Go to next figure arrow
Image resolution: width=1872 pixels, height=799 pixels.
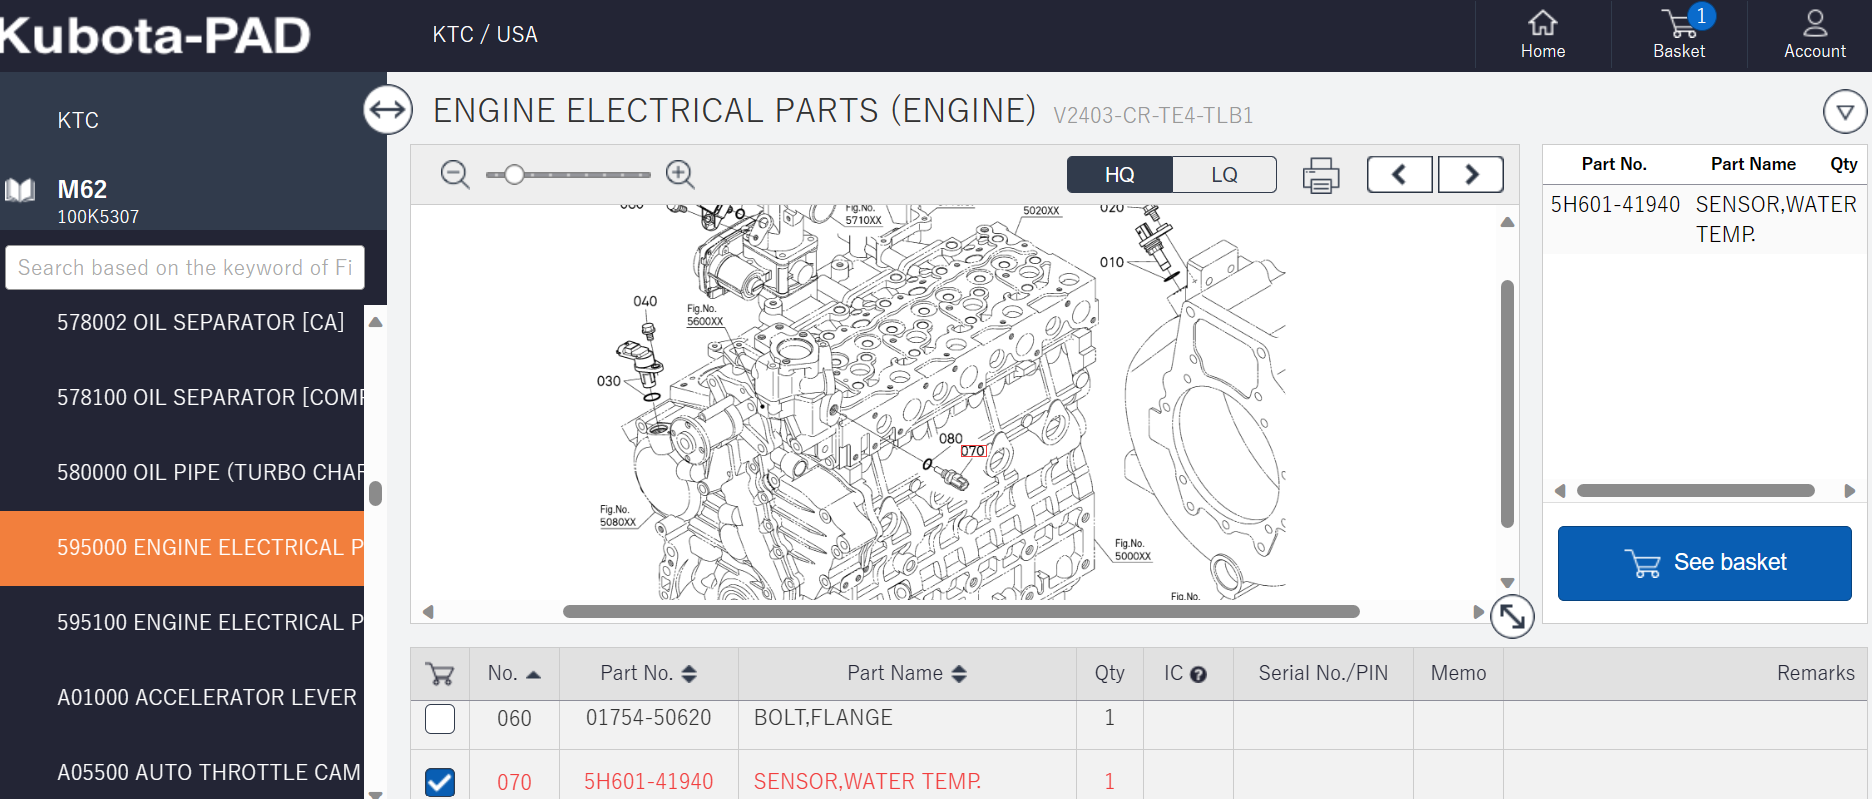[x=1471, y=174]
